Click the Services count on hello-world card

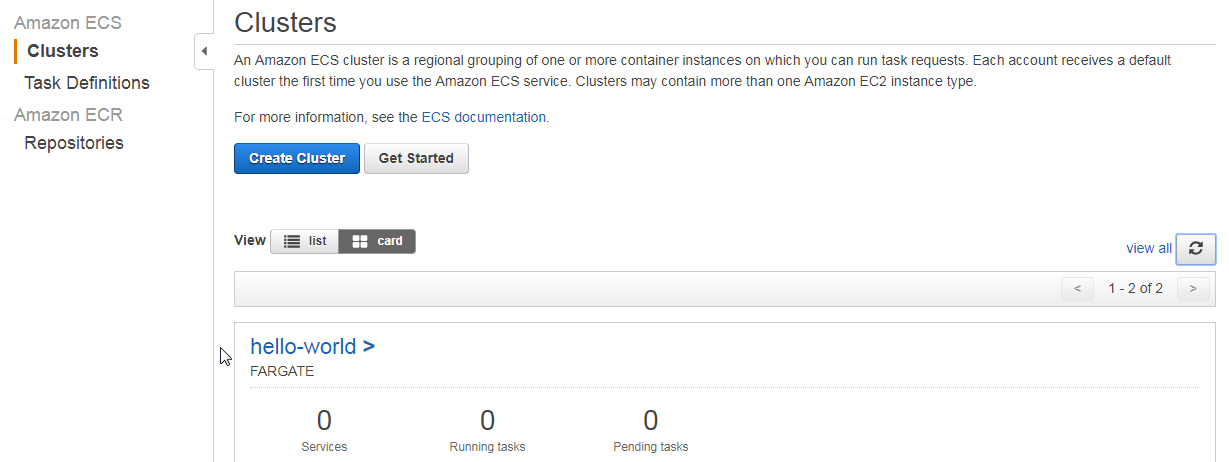pyautogui.click(x=324, y=420)
